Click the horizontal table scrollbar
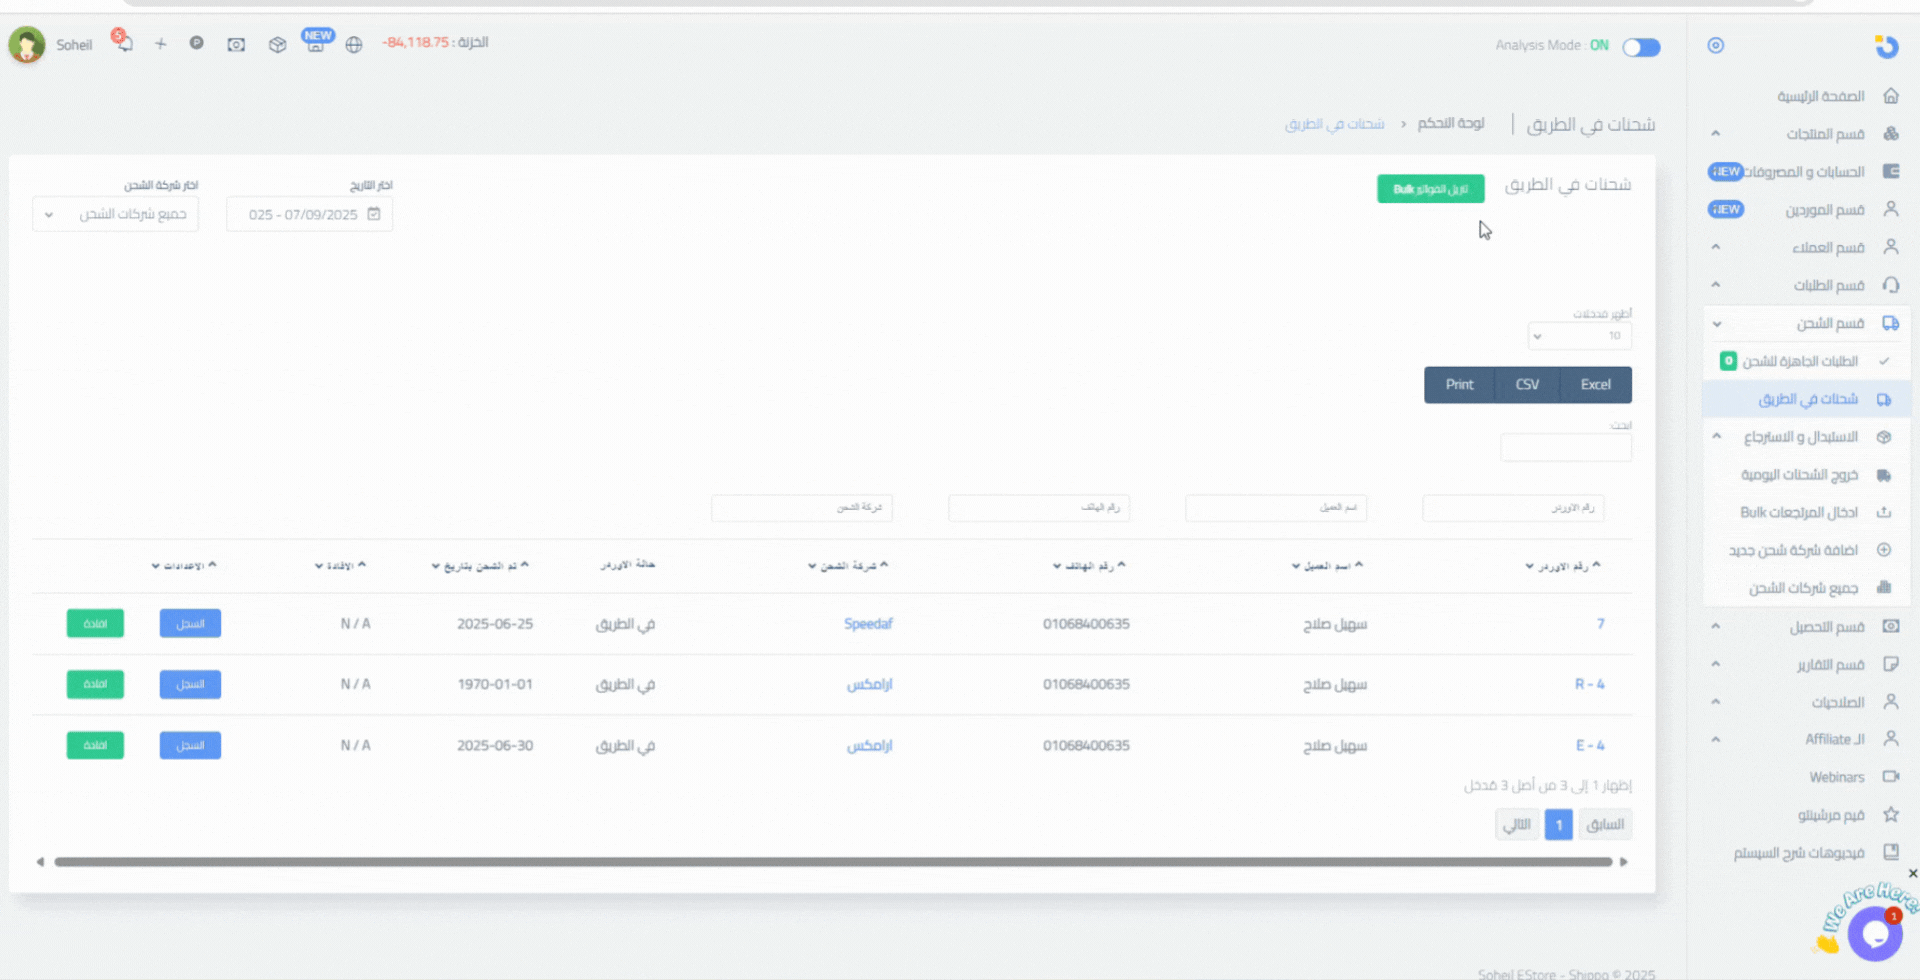 point(832,862)
